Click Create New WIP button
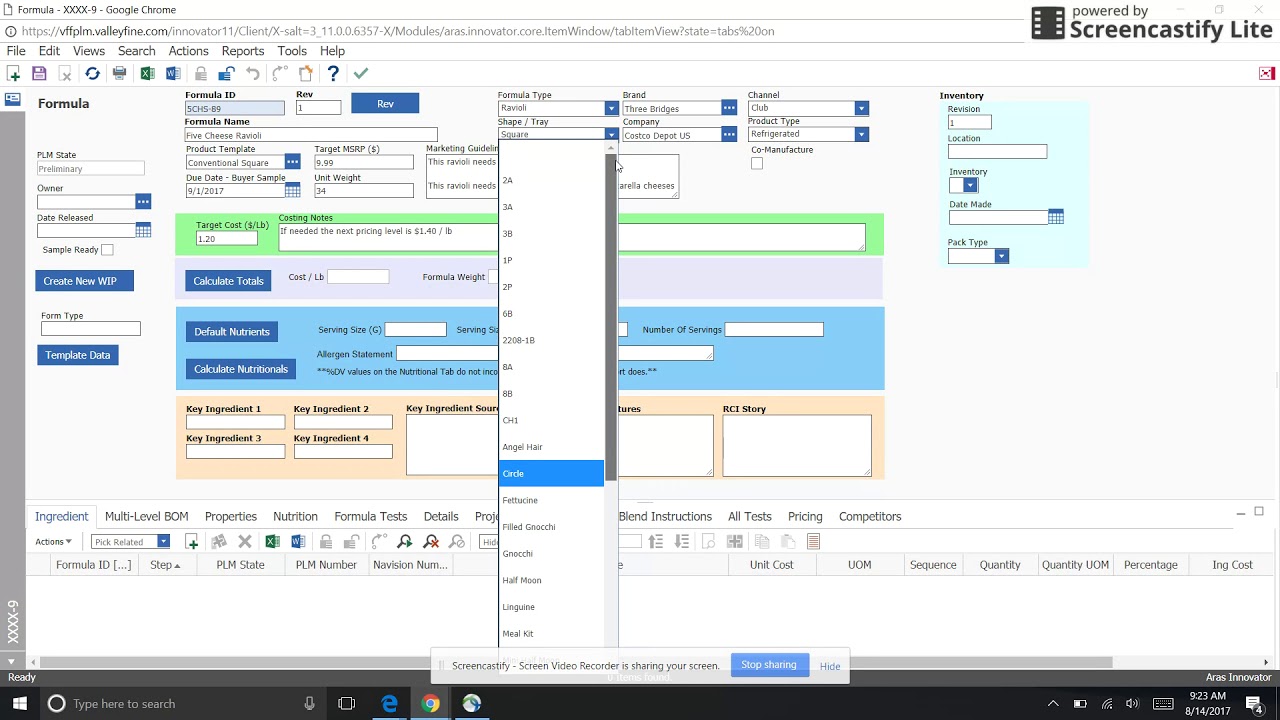The width and height of the screenshot is (1280, 720). (84, 281)
